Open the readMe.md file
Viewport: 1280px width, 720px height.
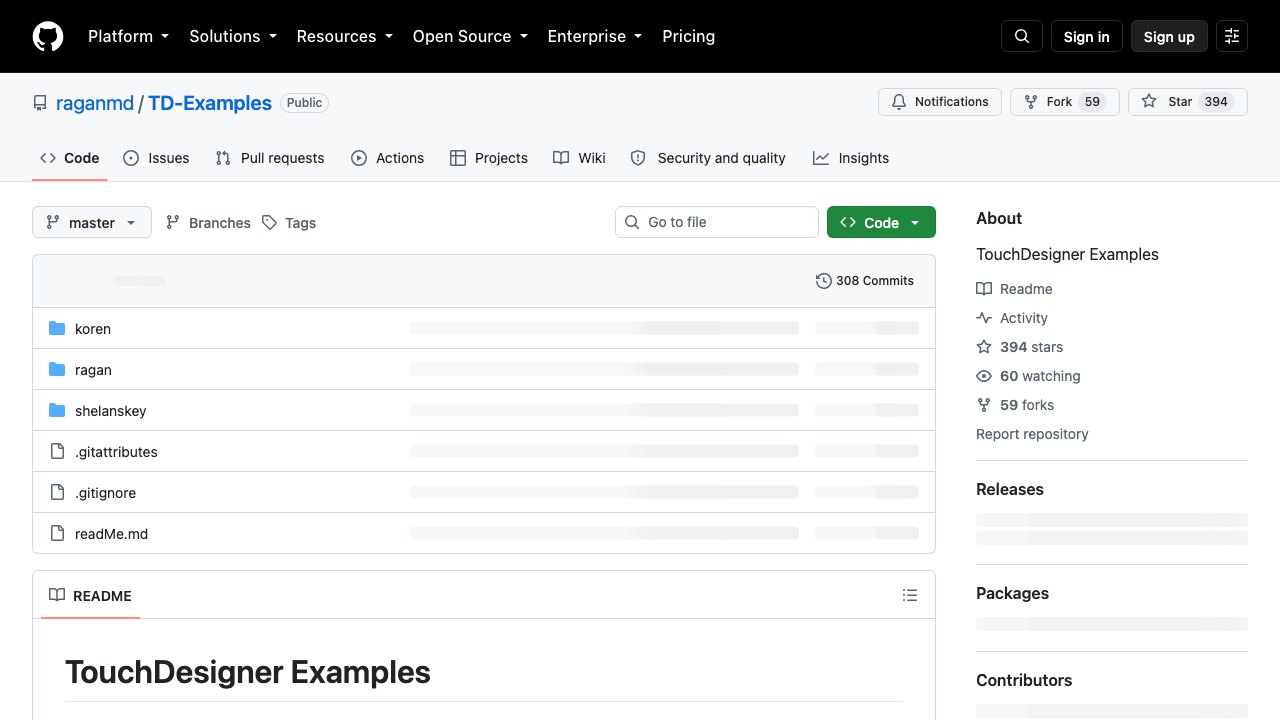(x=111, y=534)
